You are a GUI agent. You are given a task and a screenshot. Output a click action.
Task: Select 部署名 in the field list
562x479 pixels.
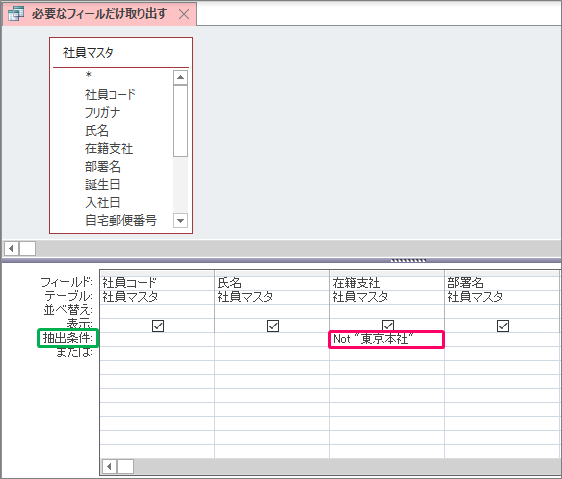click(x=103, y=166)
